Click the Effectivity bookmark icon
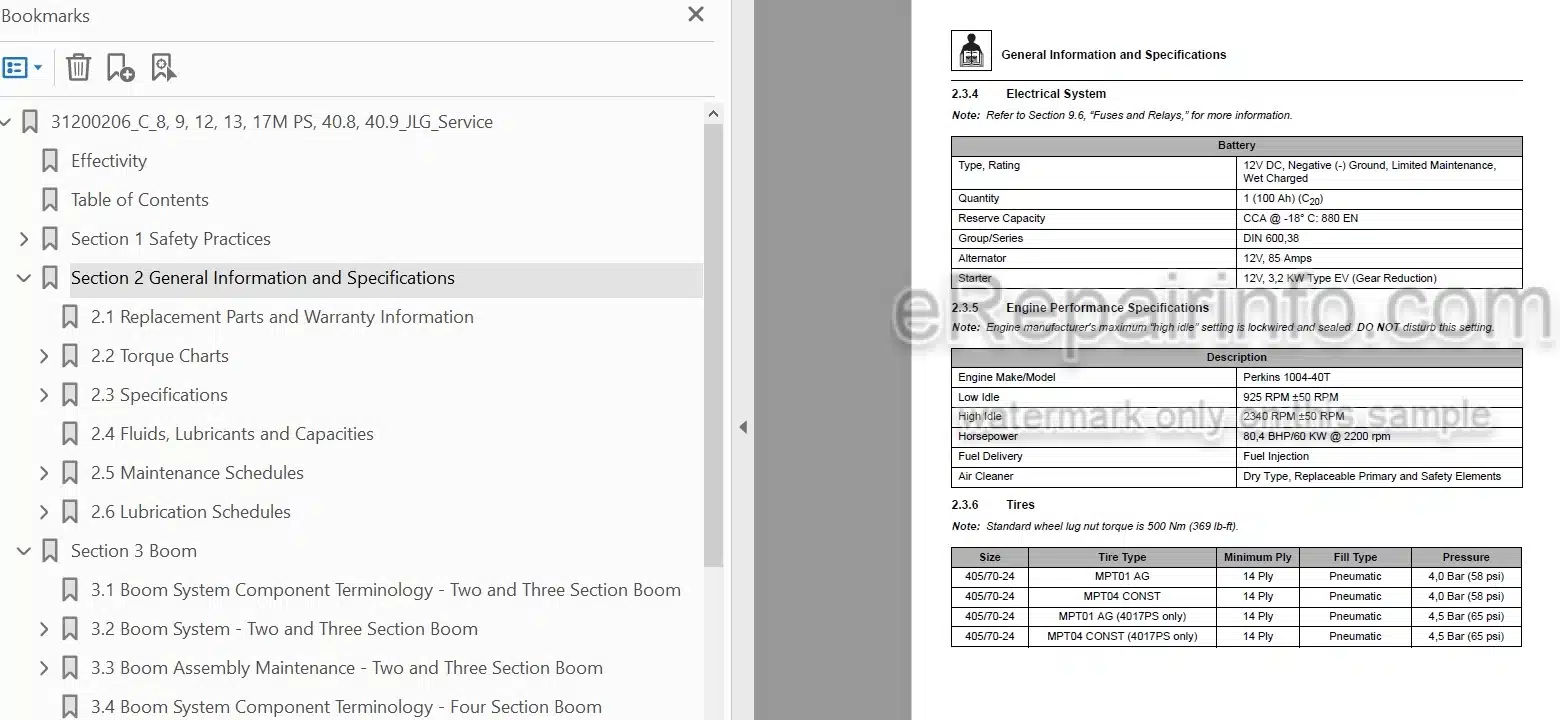Viewport: 1560px width, 720px height. click(49, 161)
